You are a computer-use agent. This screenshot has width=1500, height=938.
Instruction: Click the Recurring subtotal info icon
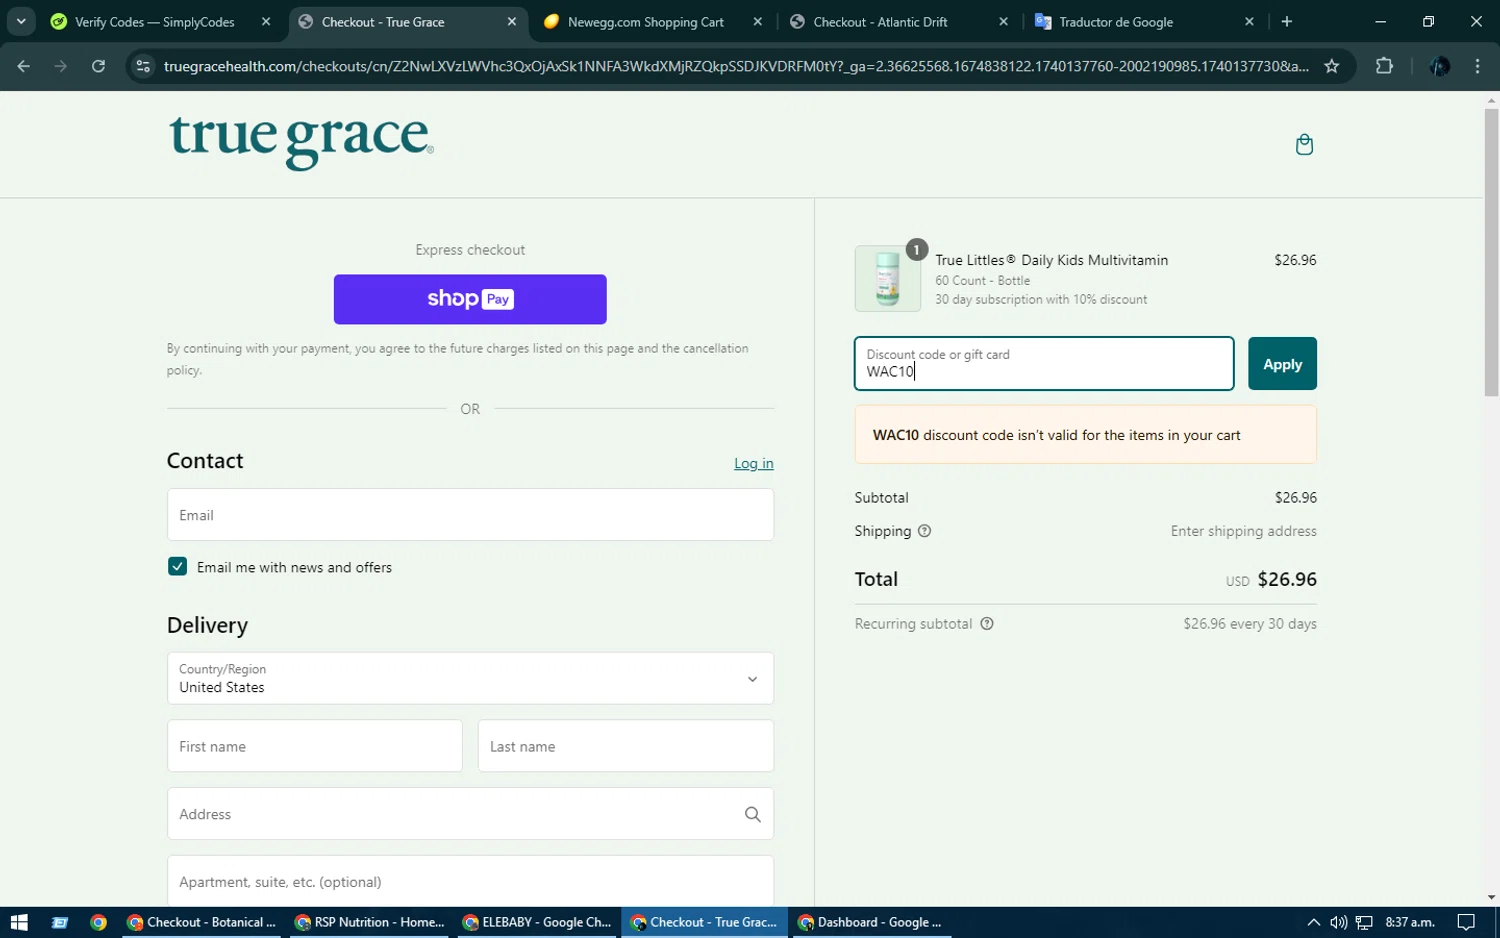click(x=987, y=624)
